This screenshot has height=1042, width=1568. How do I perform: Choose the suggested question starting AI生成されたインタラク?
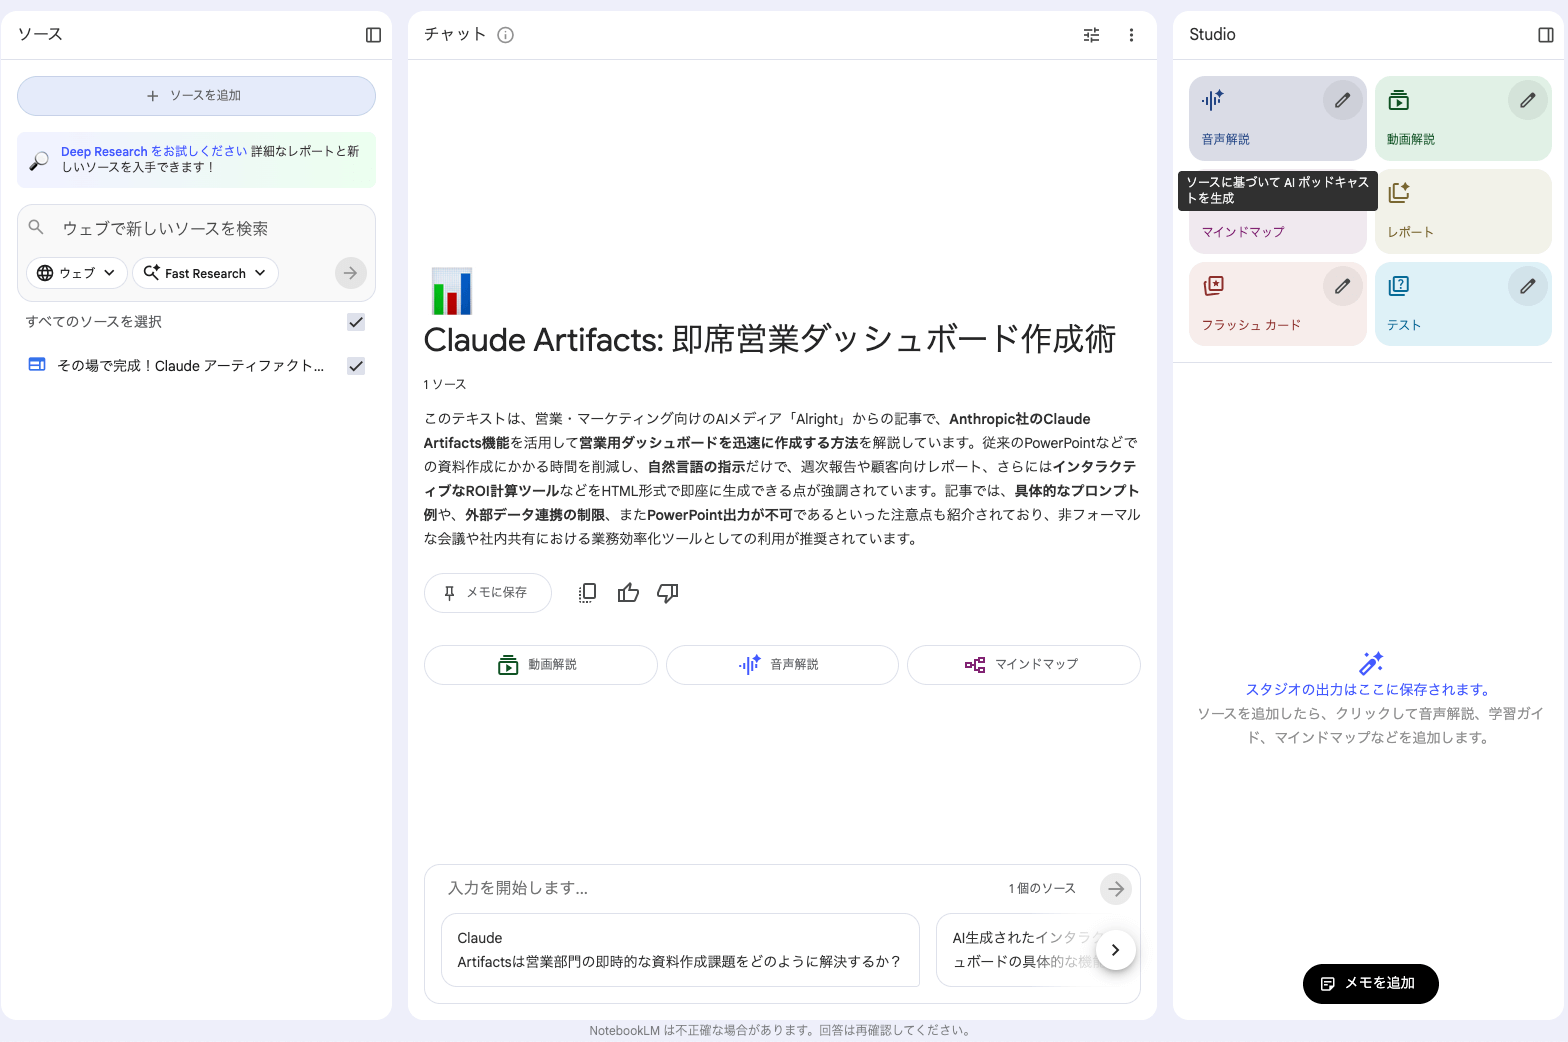[x=1020, y=950]
